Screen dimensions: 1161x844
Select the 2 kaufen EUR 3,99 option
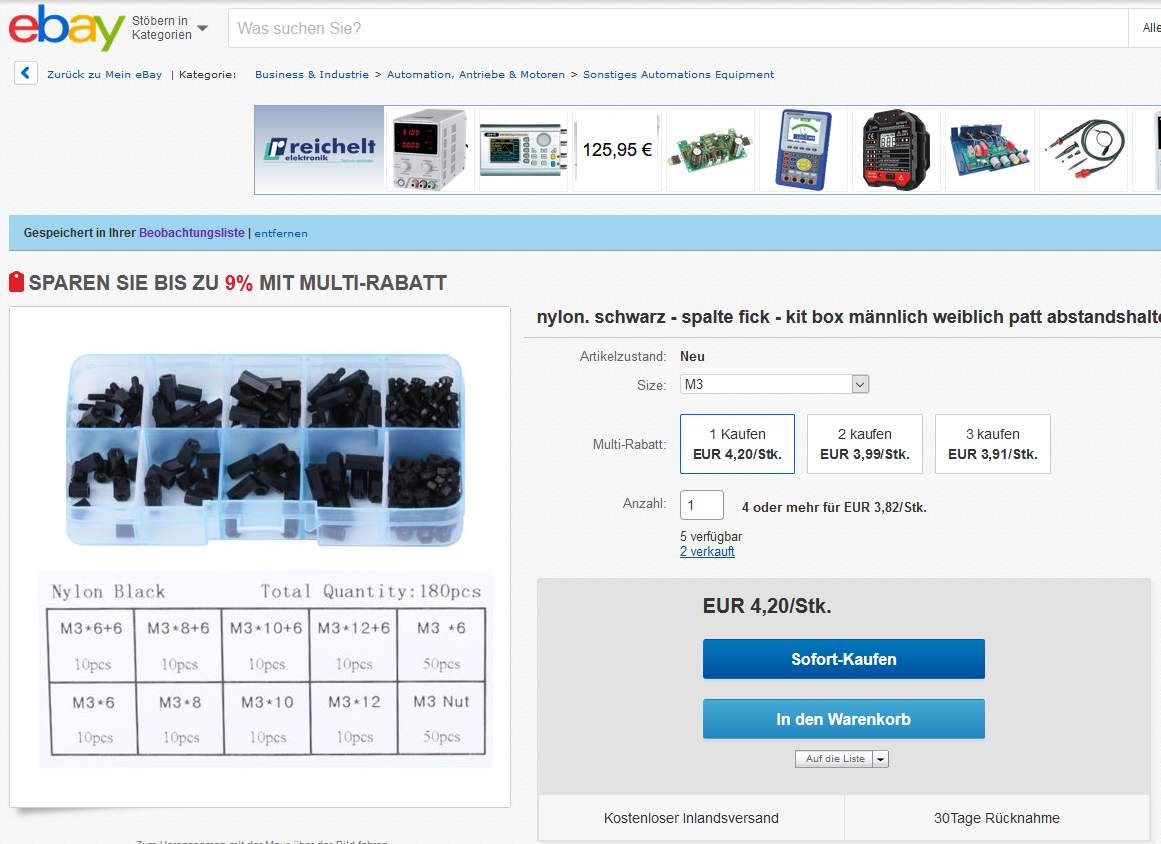865,444
